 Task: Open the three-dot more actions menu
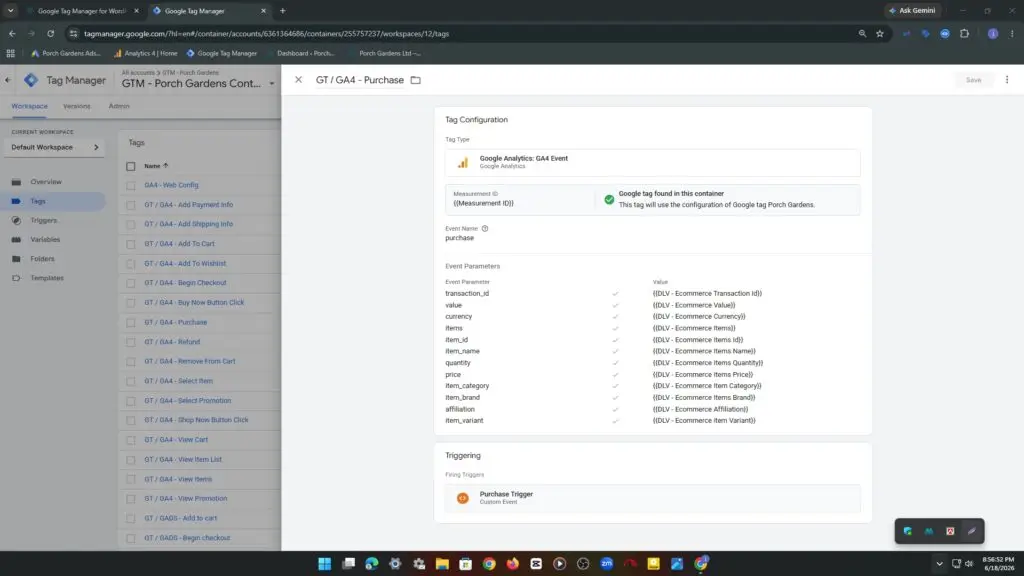tap(1006, 80)
